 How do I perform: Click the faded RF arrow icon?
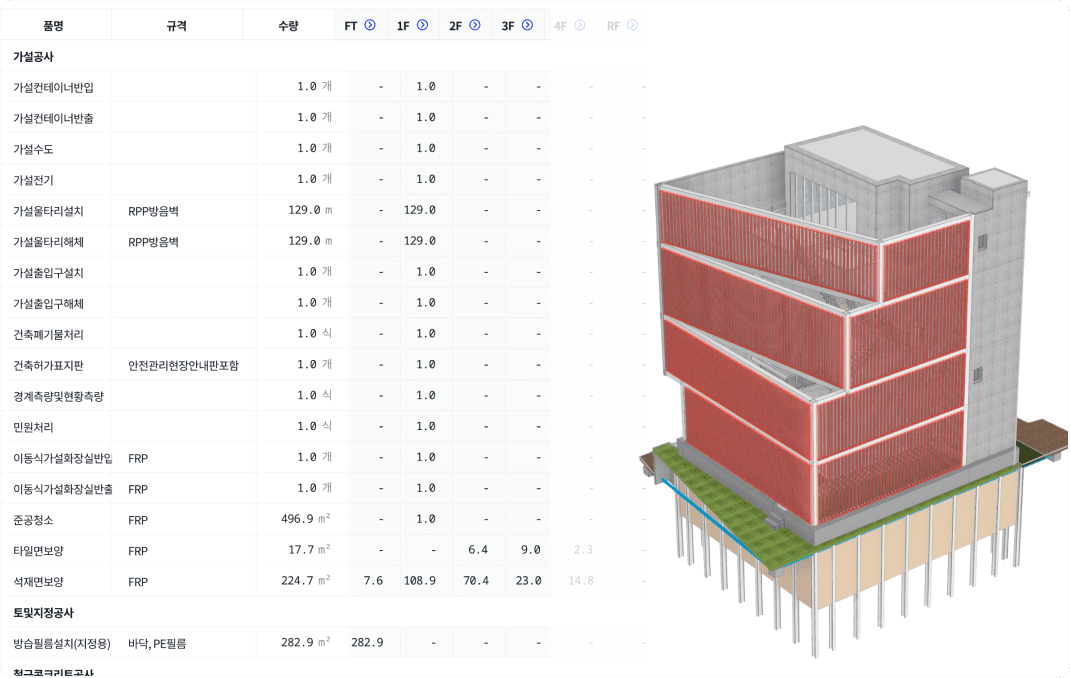tap(632, 26)
